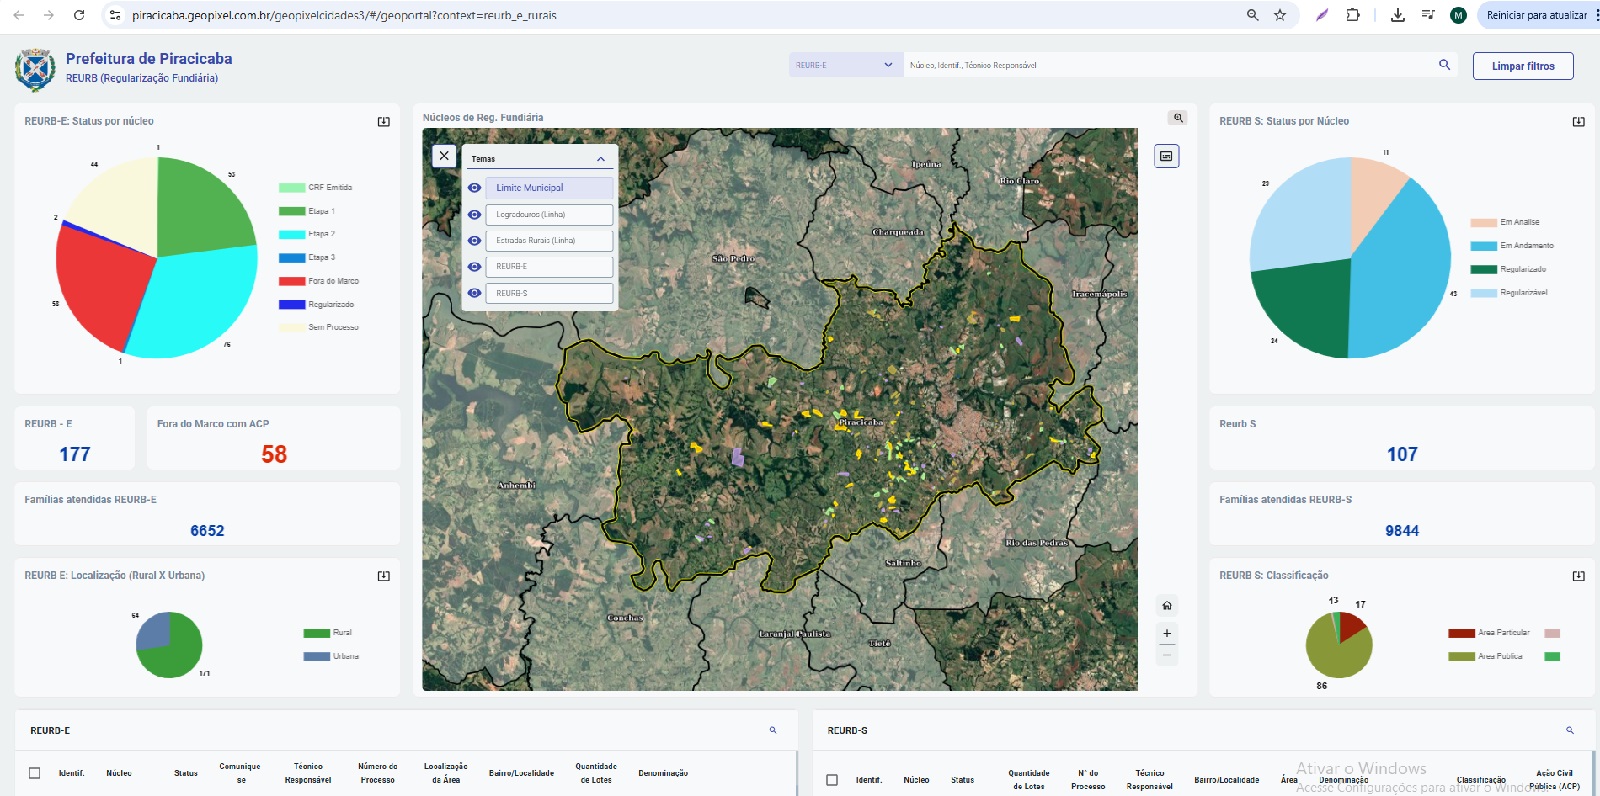Screen dimensions: 1600x796
Task: Click the browser address bar URL
Action: [x=344, y=15]
